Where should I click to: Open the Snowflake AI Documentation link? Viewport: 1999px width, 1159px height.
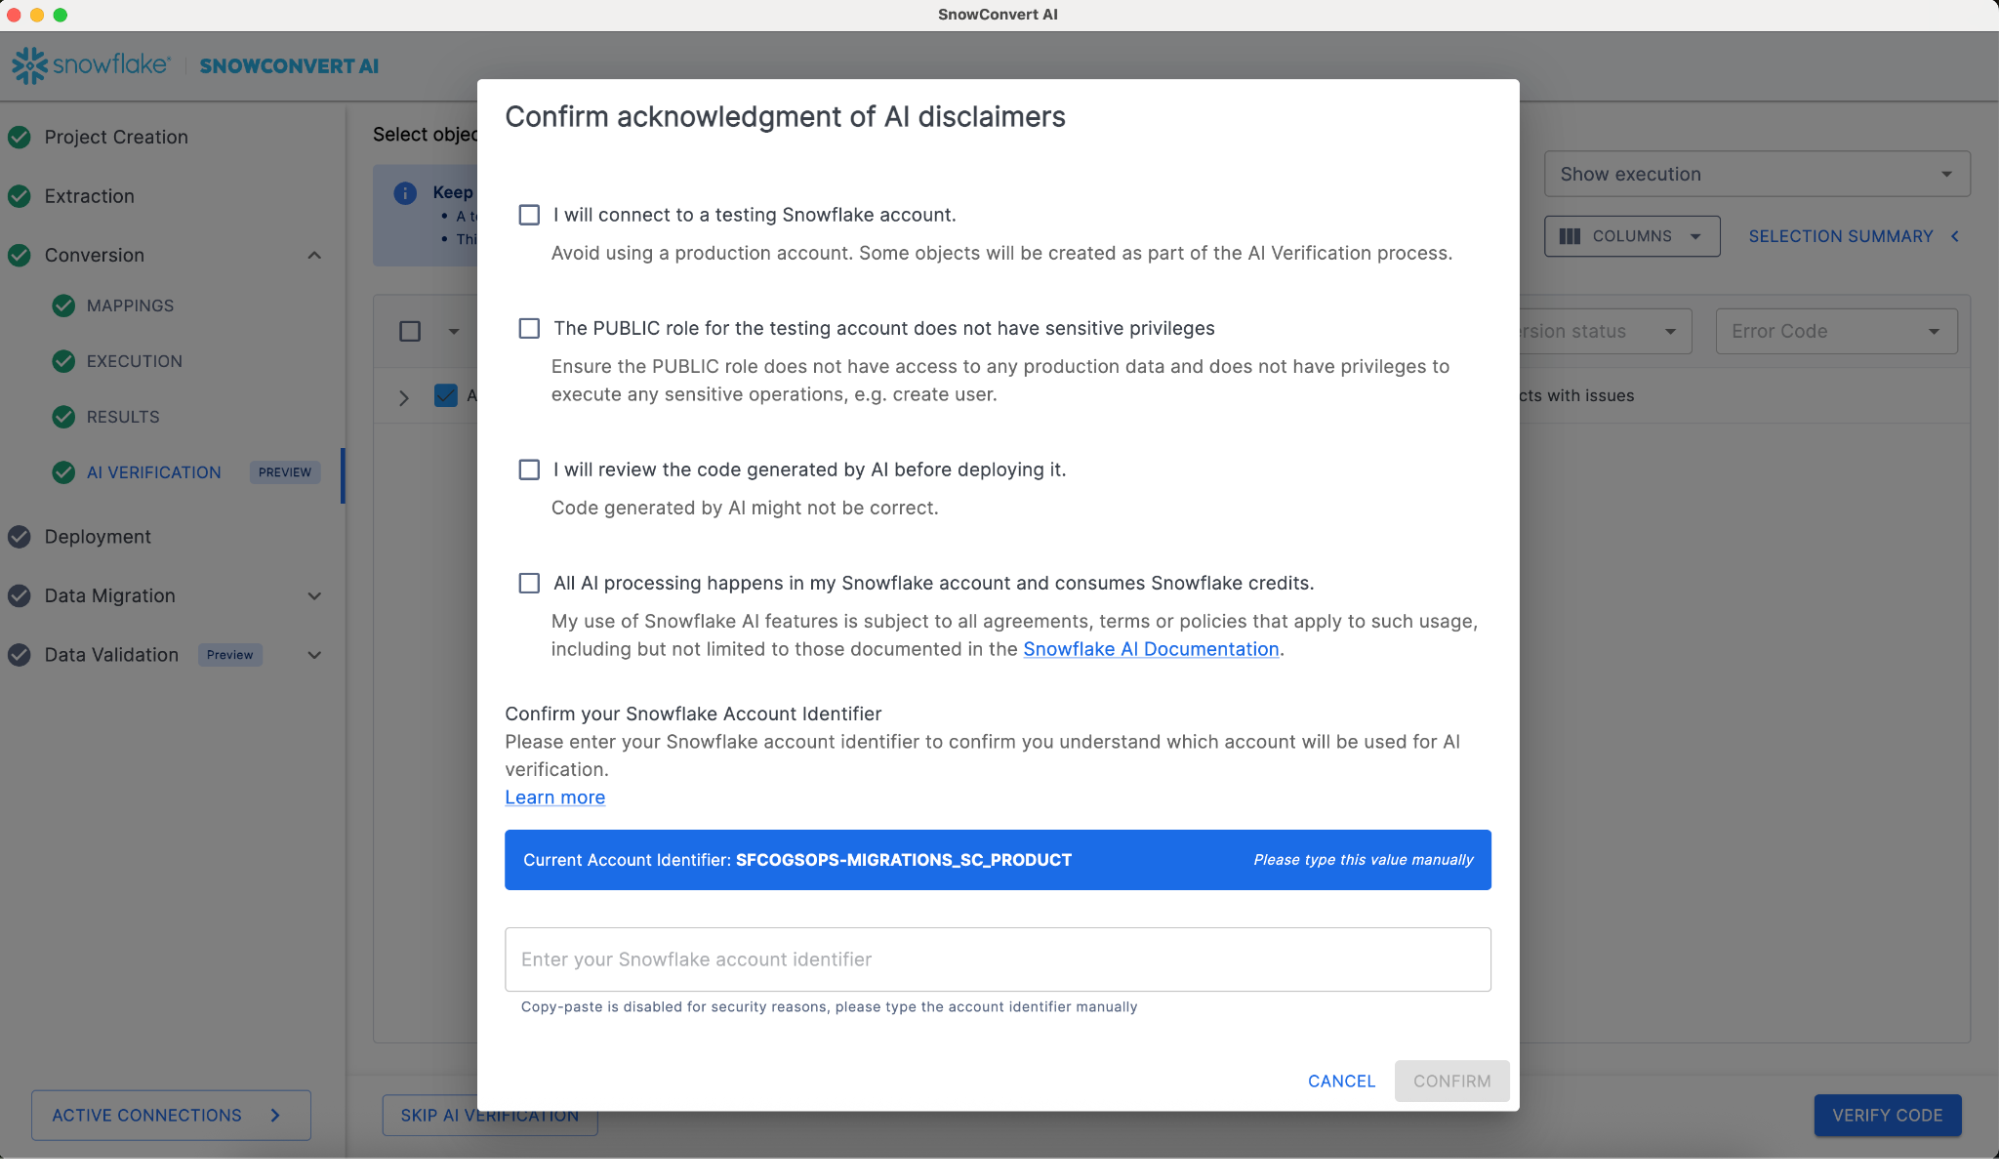click(x=1150, y=649)
